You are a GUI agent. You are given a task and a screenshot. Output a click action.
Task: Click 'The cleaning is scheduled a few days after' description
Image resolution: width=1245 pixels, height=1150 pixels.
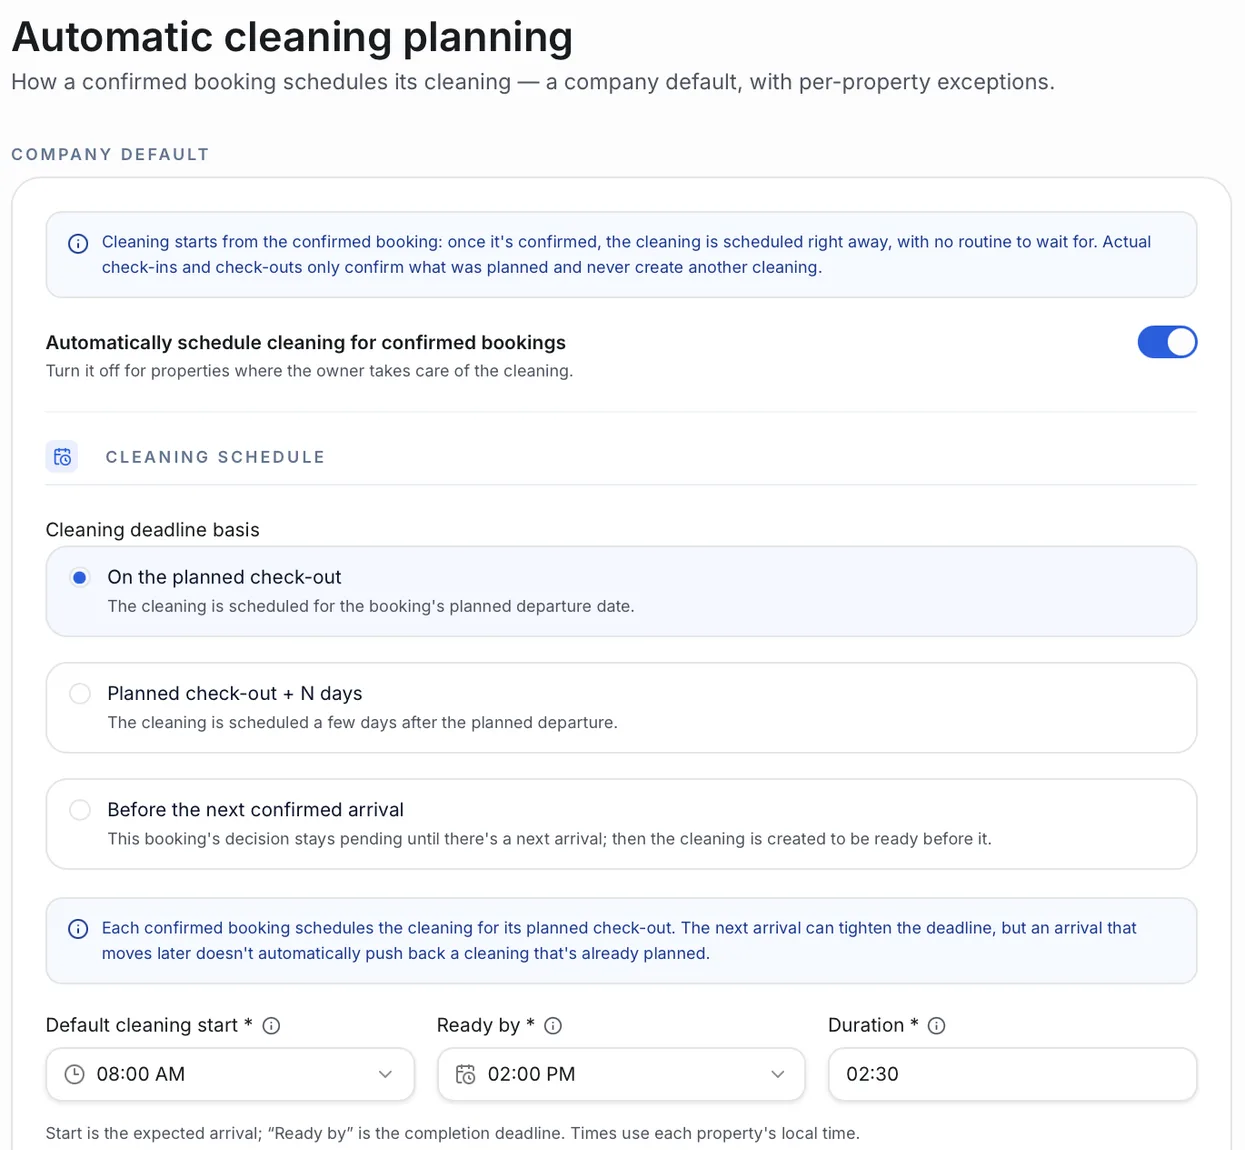click(x=362, y=722)
